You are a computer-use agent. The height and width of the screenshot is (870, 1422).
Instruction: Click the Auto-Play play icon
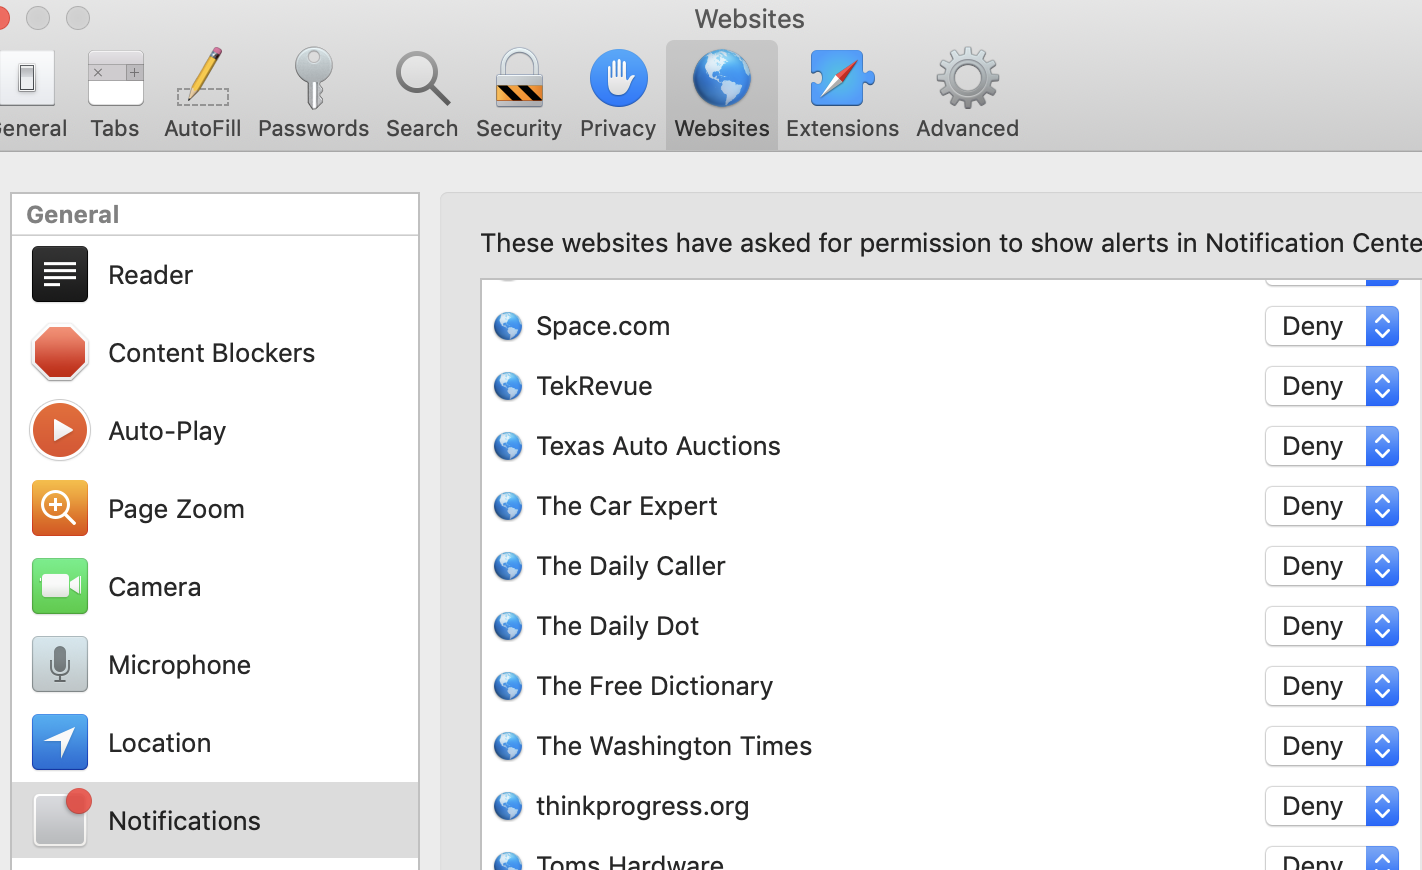click(60, 430)
